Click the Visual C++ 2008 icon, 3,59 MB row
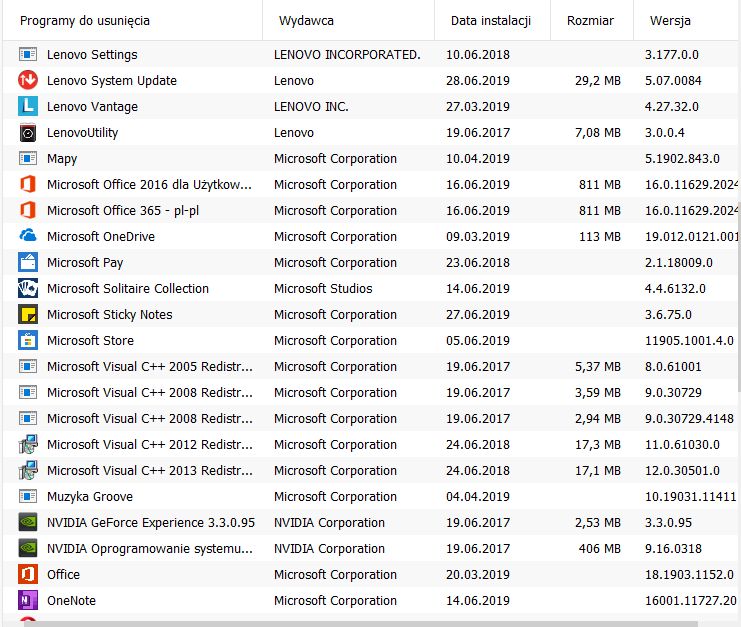This screenshot has width=741, height=627. 28,392
